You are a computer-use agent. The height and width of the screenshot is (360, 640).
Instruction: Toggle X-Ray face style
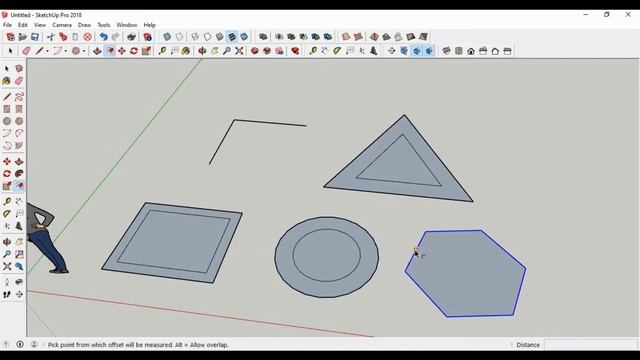[x=167, y=37]
